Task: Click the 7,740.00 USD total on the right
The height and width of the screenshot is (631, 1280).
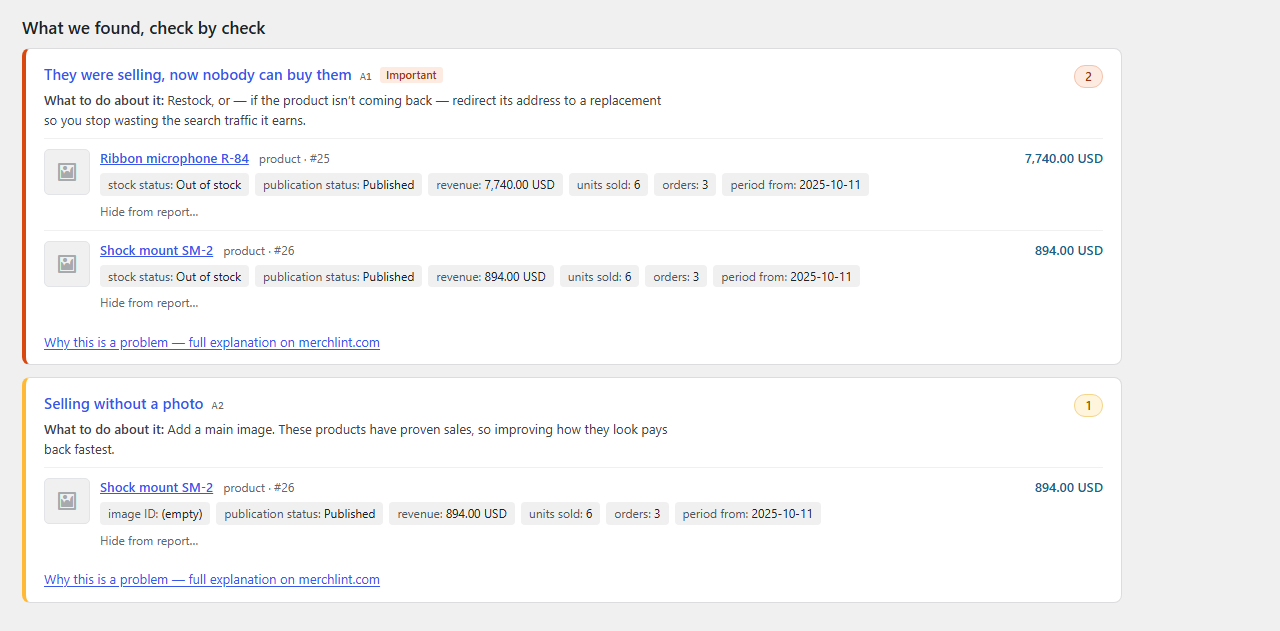Action: (x=1064, y=158)
